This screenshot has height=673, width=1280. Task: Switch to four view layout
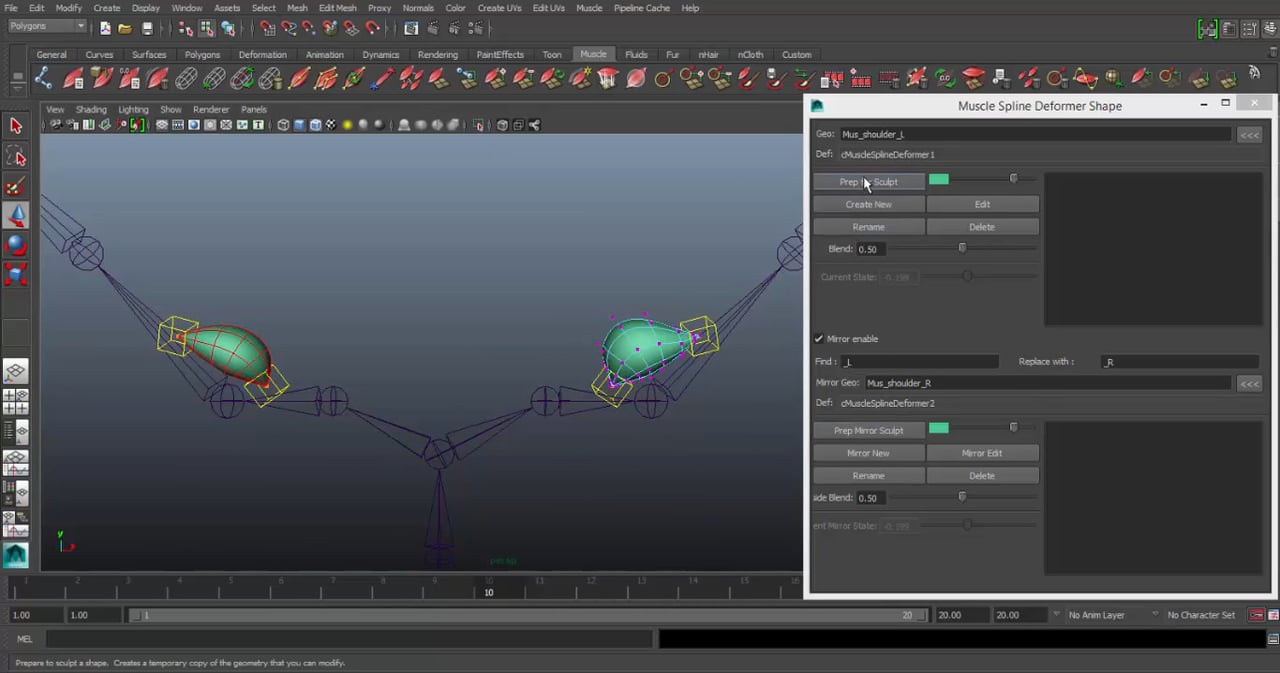tap(15, 402)
